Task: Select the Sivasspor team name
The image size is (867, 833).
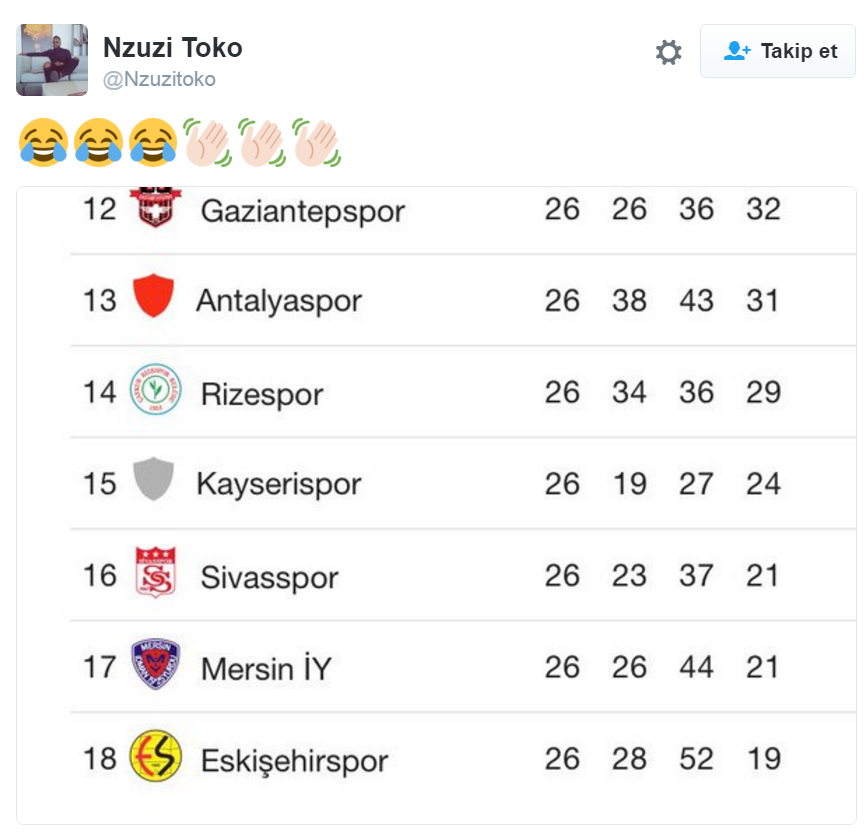Action: [269, 577]
